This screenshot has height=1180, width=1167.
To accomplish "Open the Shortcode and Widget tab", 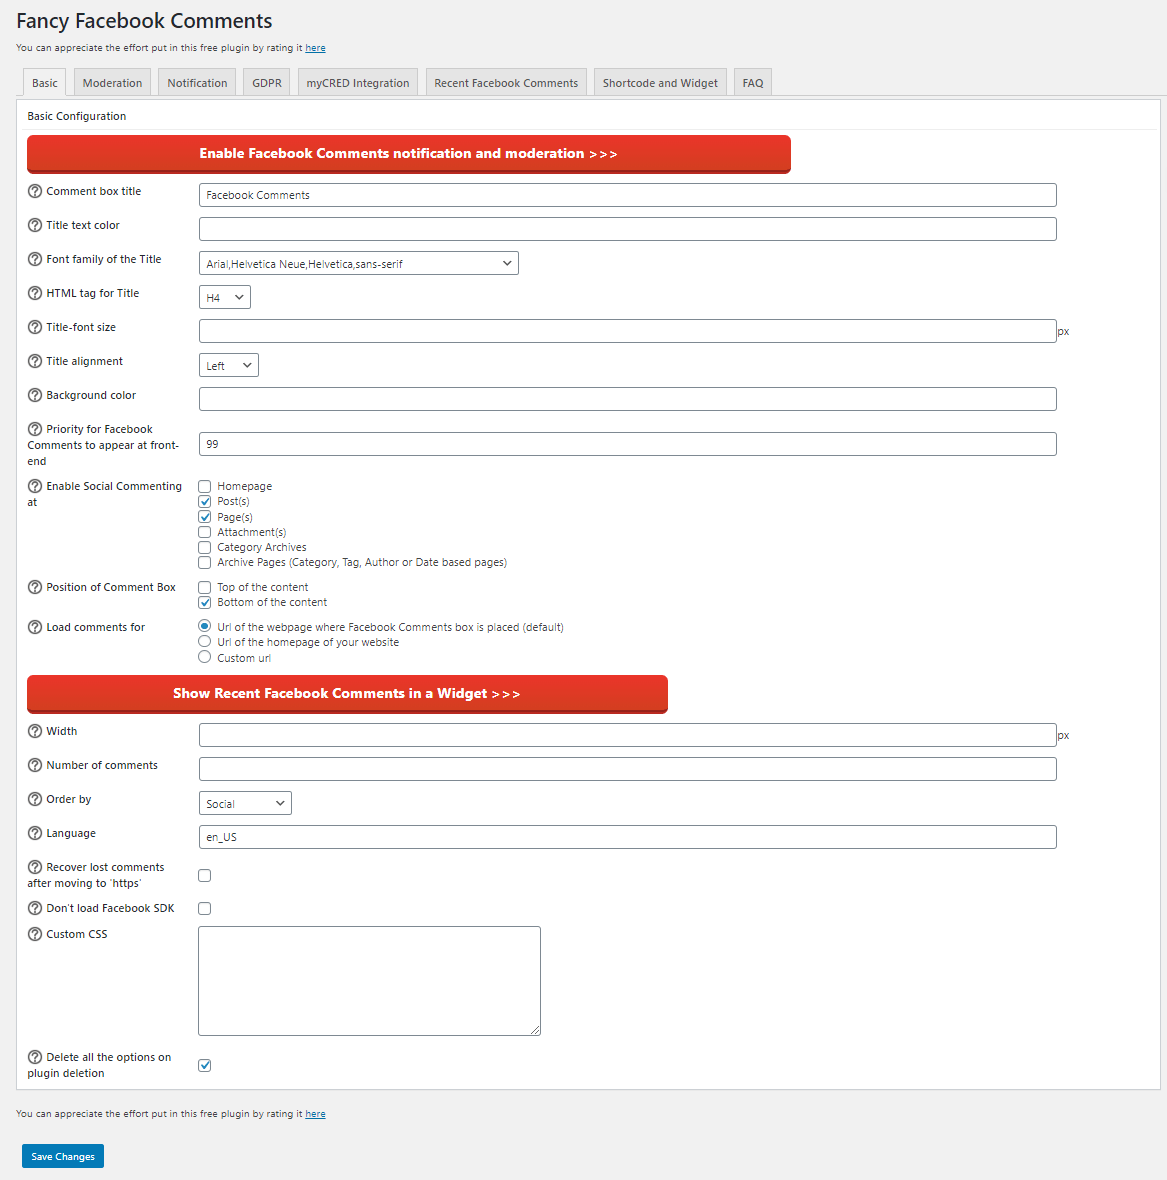I will pyautogui.click(x=660, y=83).
